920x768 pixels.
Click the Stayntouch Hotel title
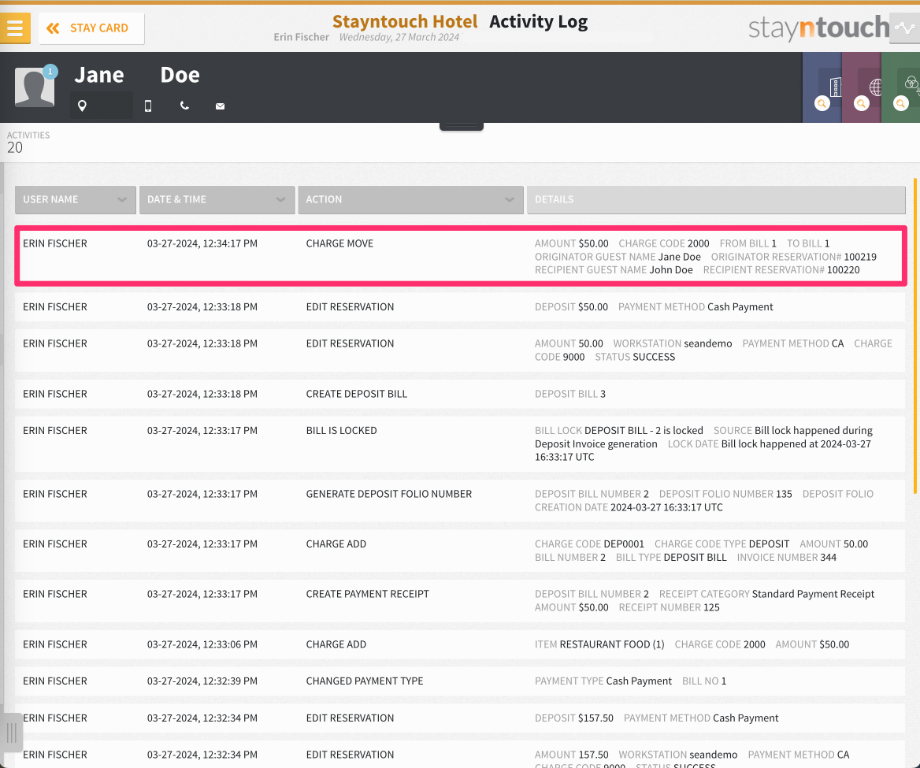click(405, 22)
